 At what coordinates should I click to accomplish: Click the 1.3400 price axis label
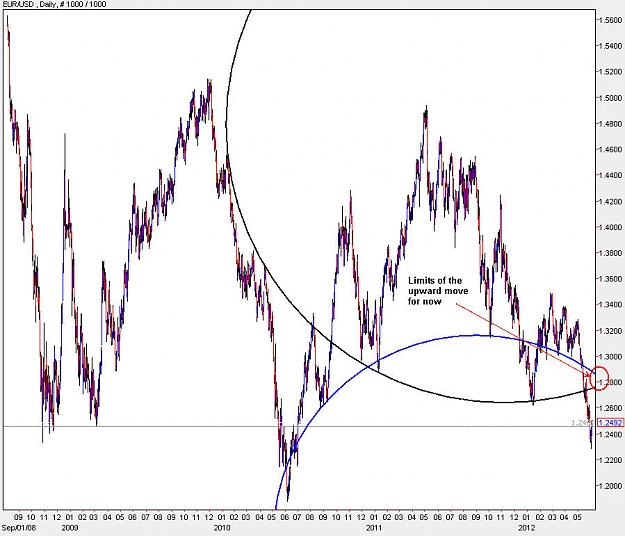pos(611,304)
